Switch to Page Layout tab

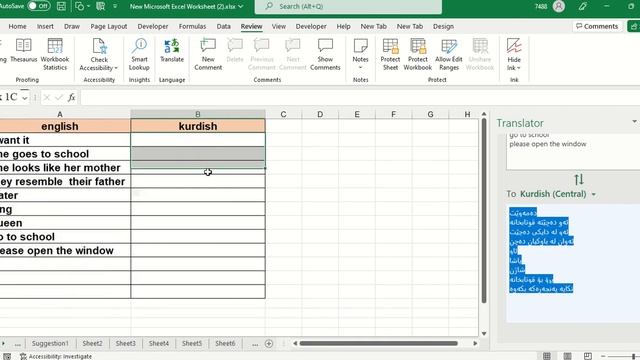point(109,26)
